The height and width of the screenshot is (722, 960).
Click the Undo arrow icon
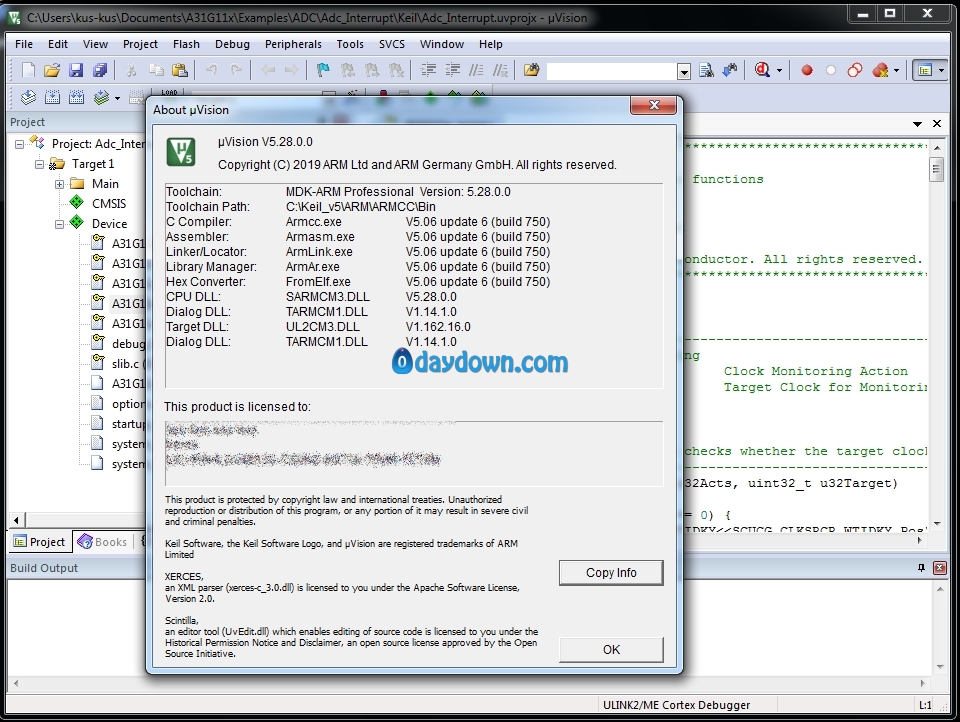pos(211,70)
